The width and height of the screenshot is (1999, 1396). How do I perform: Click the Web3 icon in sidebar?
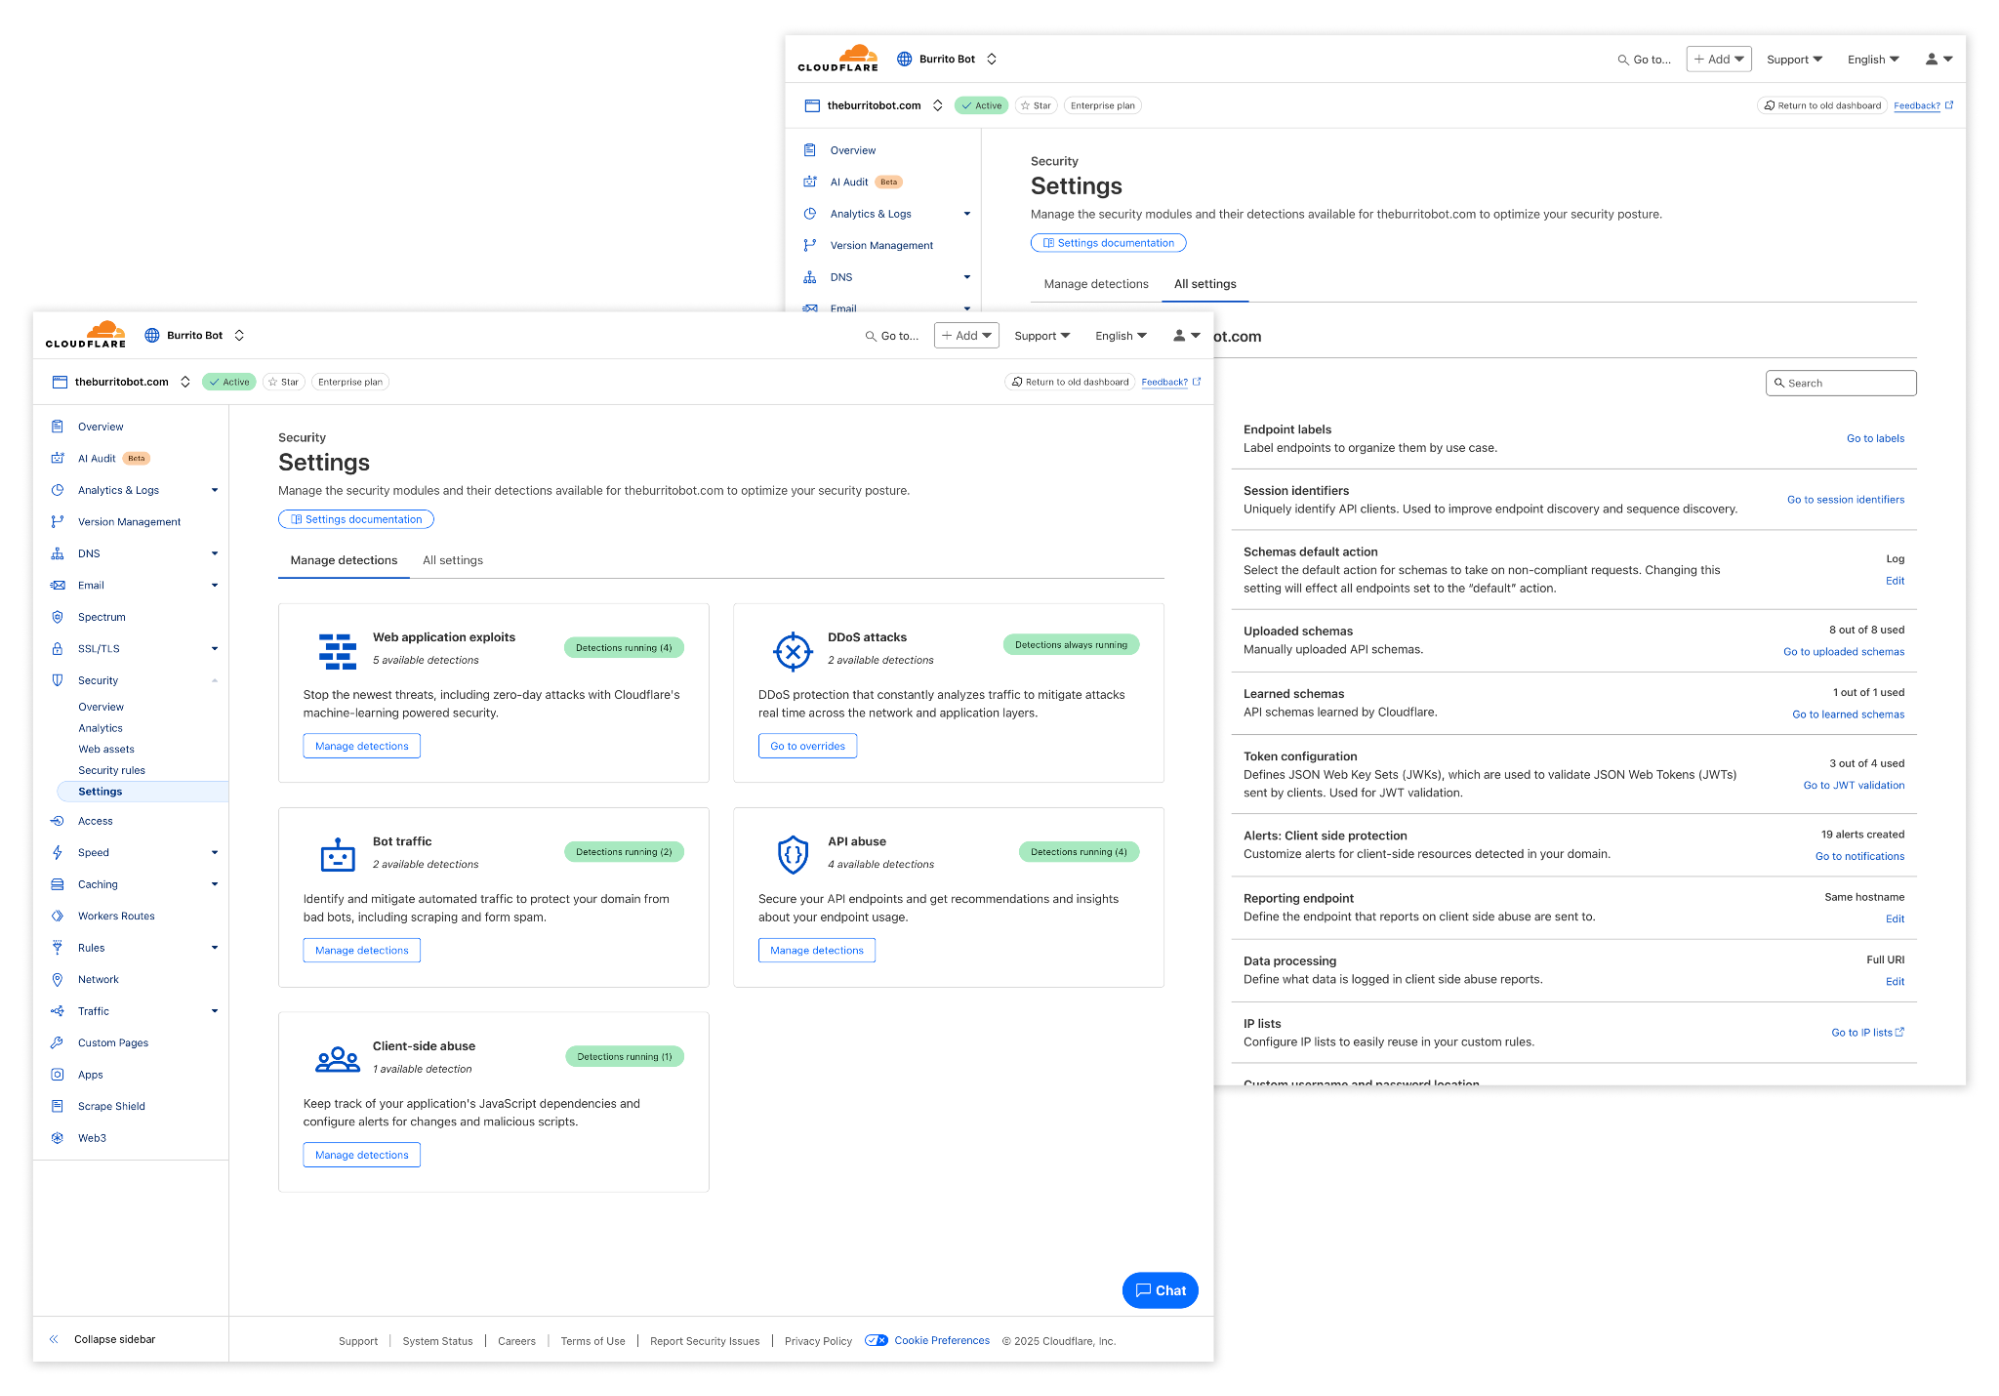coord(57,1138)
